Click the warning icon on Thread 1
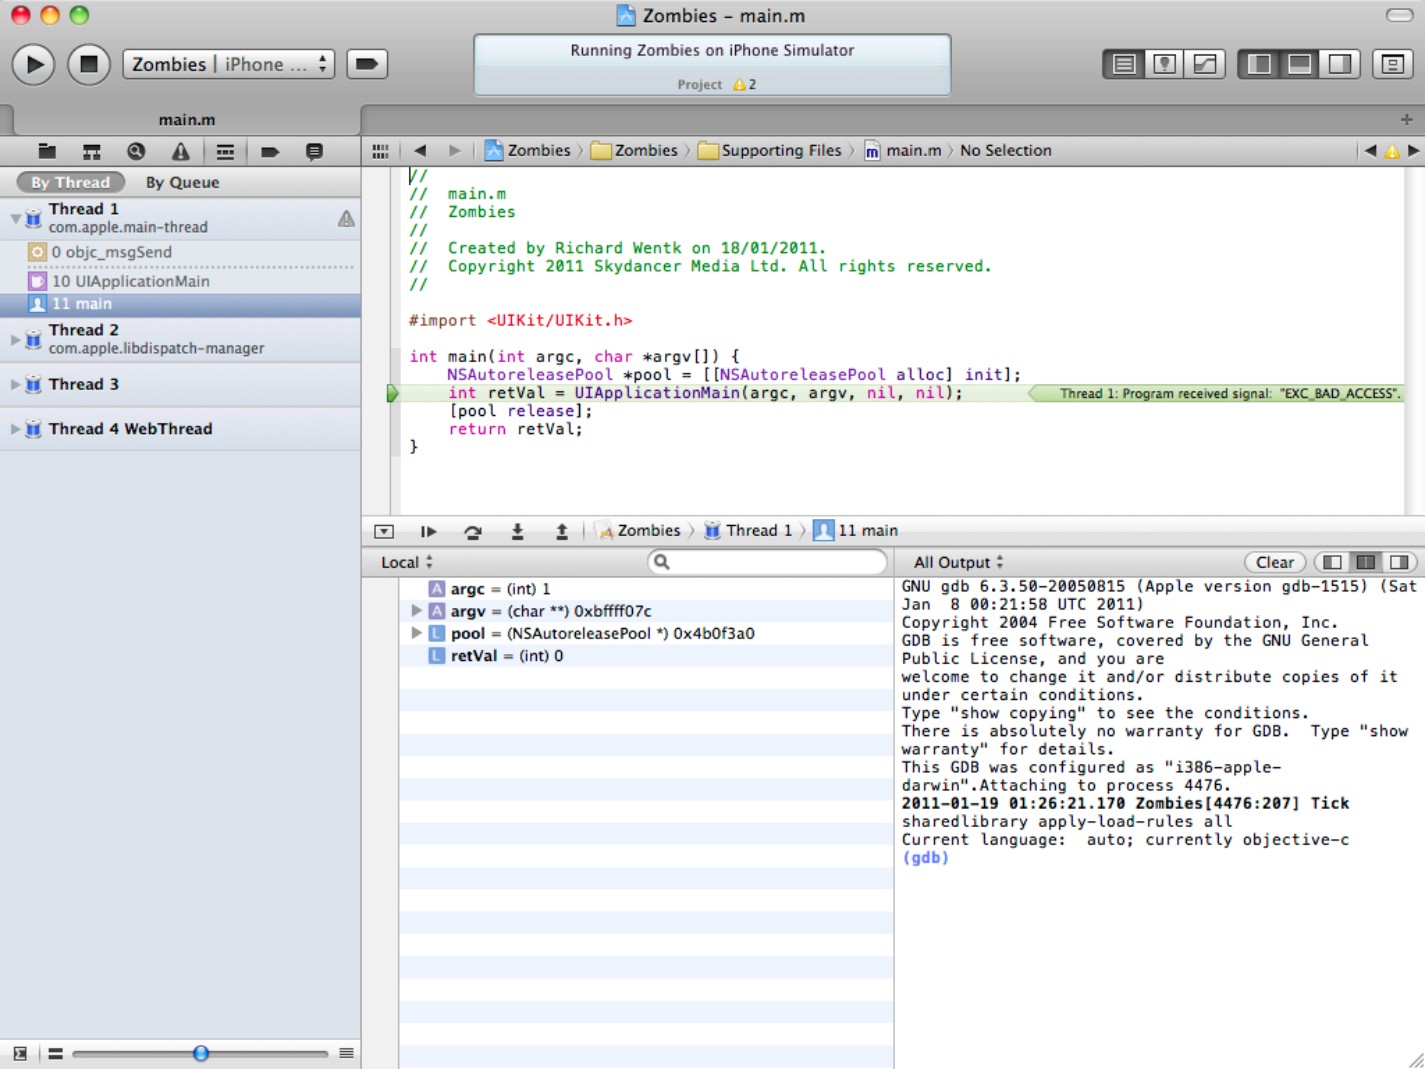The width and height of the screenshot is (1425, 1069). [346, 218]
